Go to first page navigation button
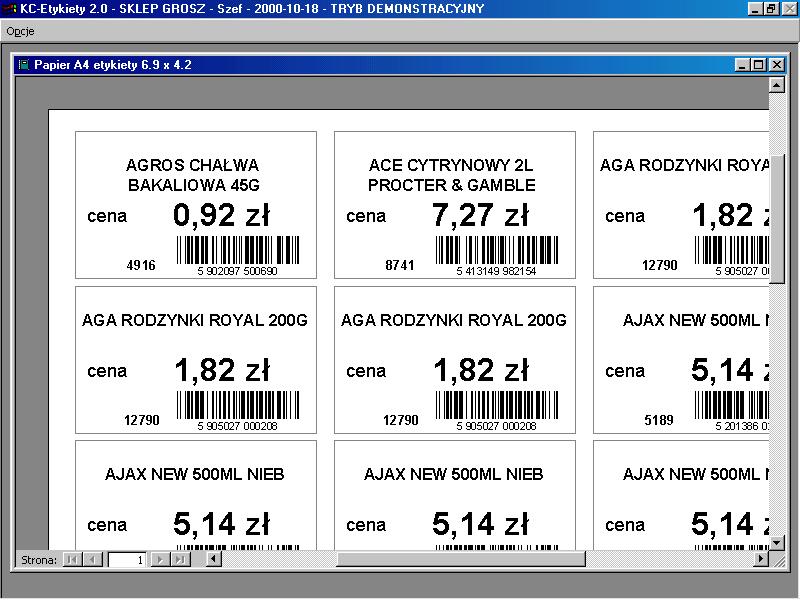Viewport: 800px width, 600px height. [x=71, y=560]
